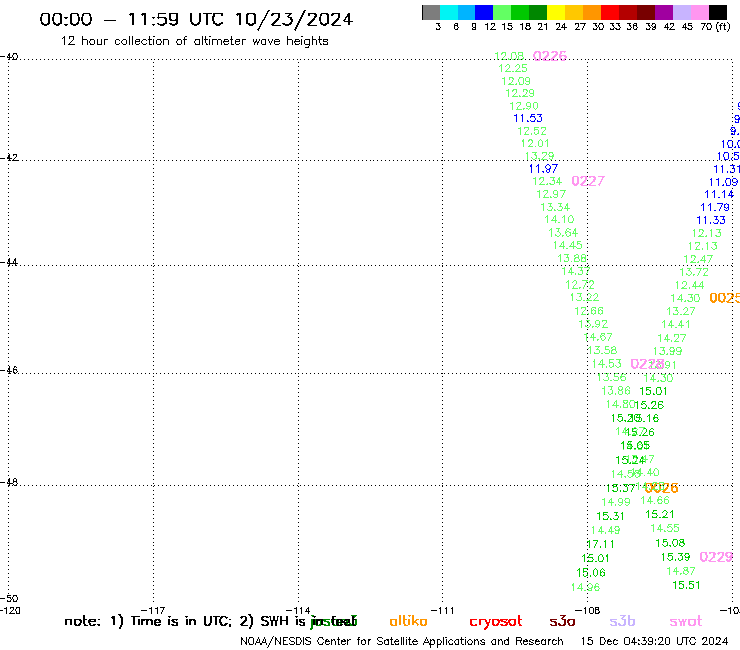Click the date title 10/23/2024

click(x=294, y=19)
